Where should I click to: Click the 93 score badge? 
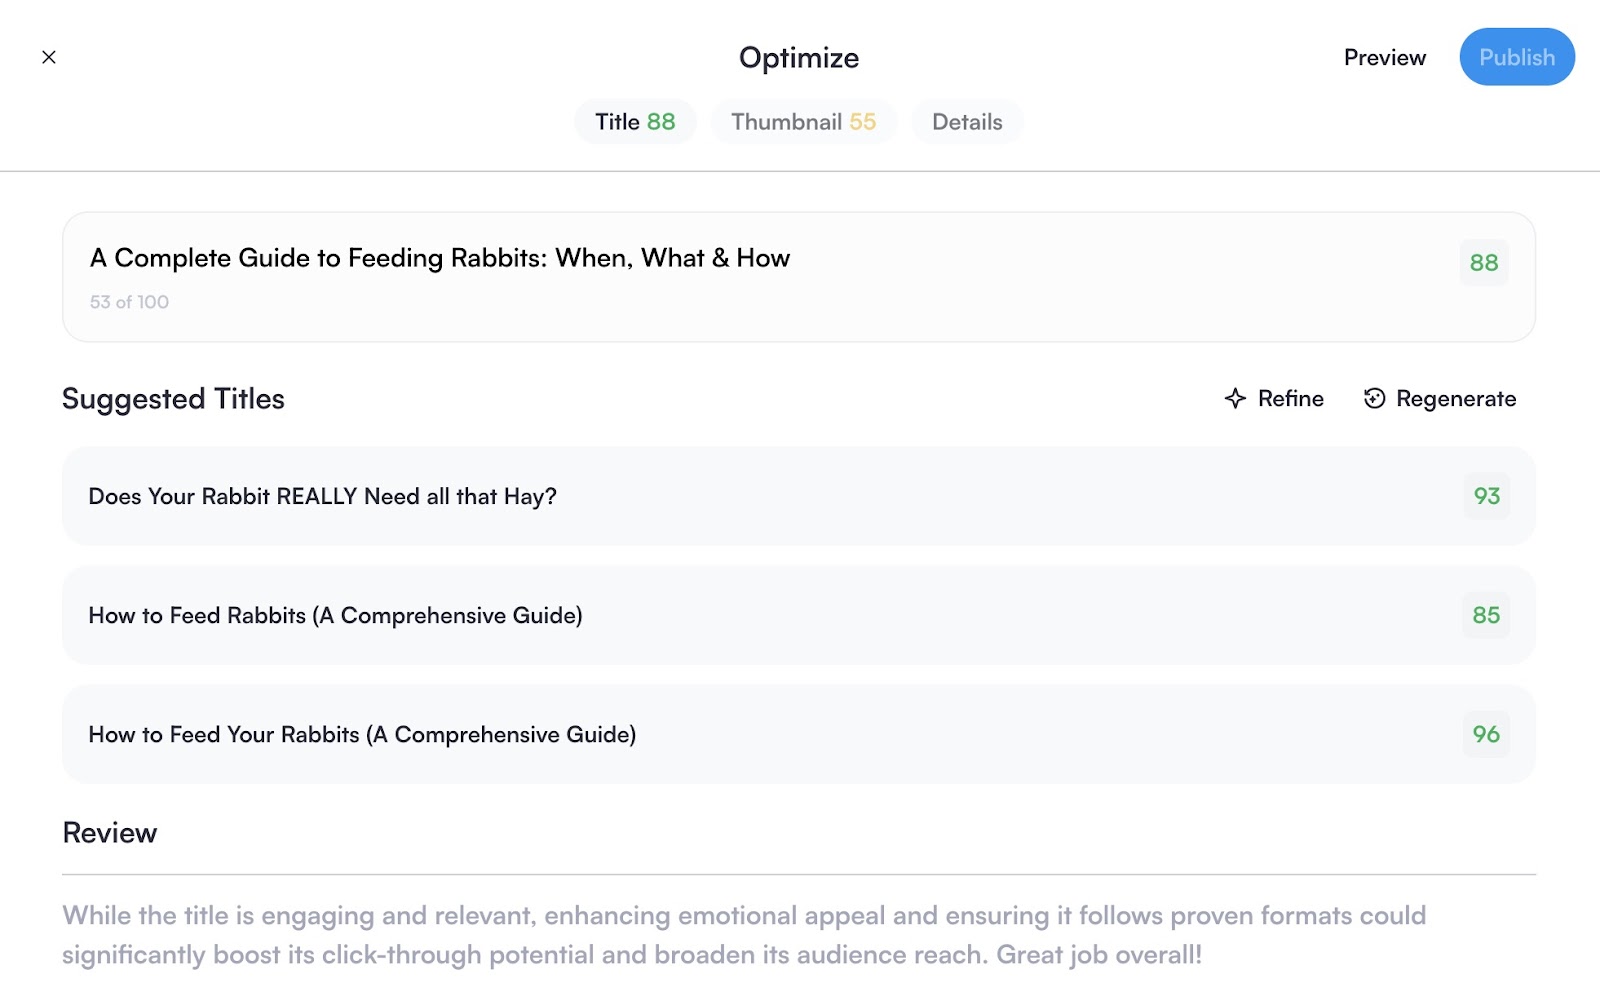[x=1486, y=496]
